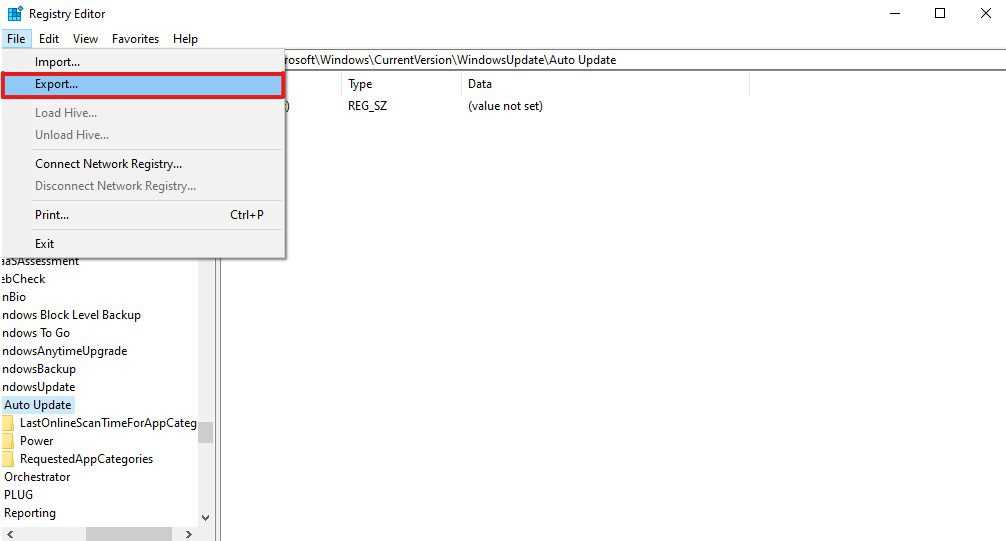Select the PLUG key

(19, 495)
